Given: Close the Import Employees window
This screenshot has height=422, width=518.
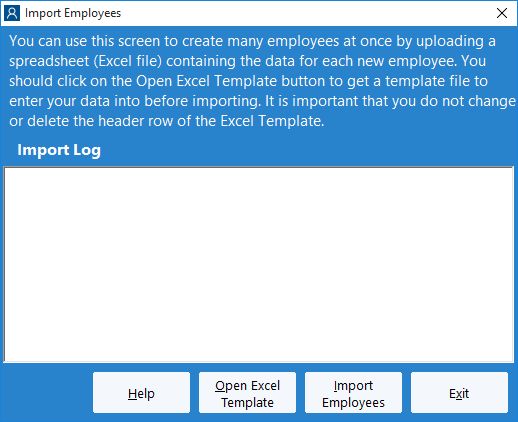Looking at the screenshot, I should click(502, 13).
